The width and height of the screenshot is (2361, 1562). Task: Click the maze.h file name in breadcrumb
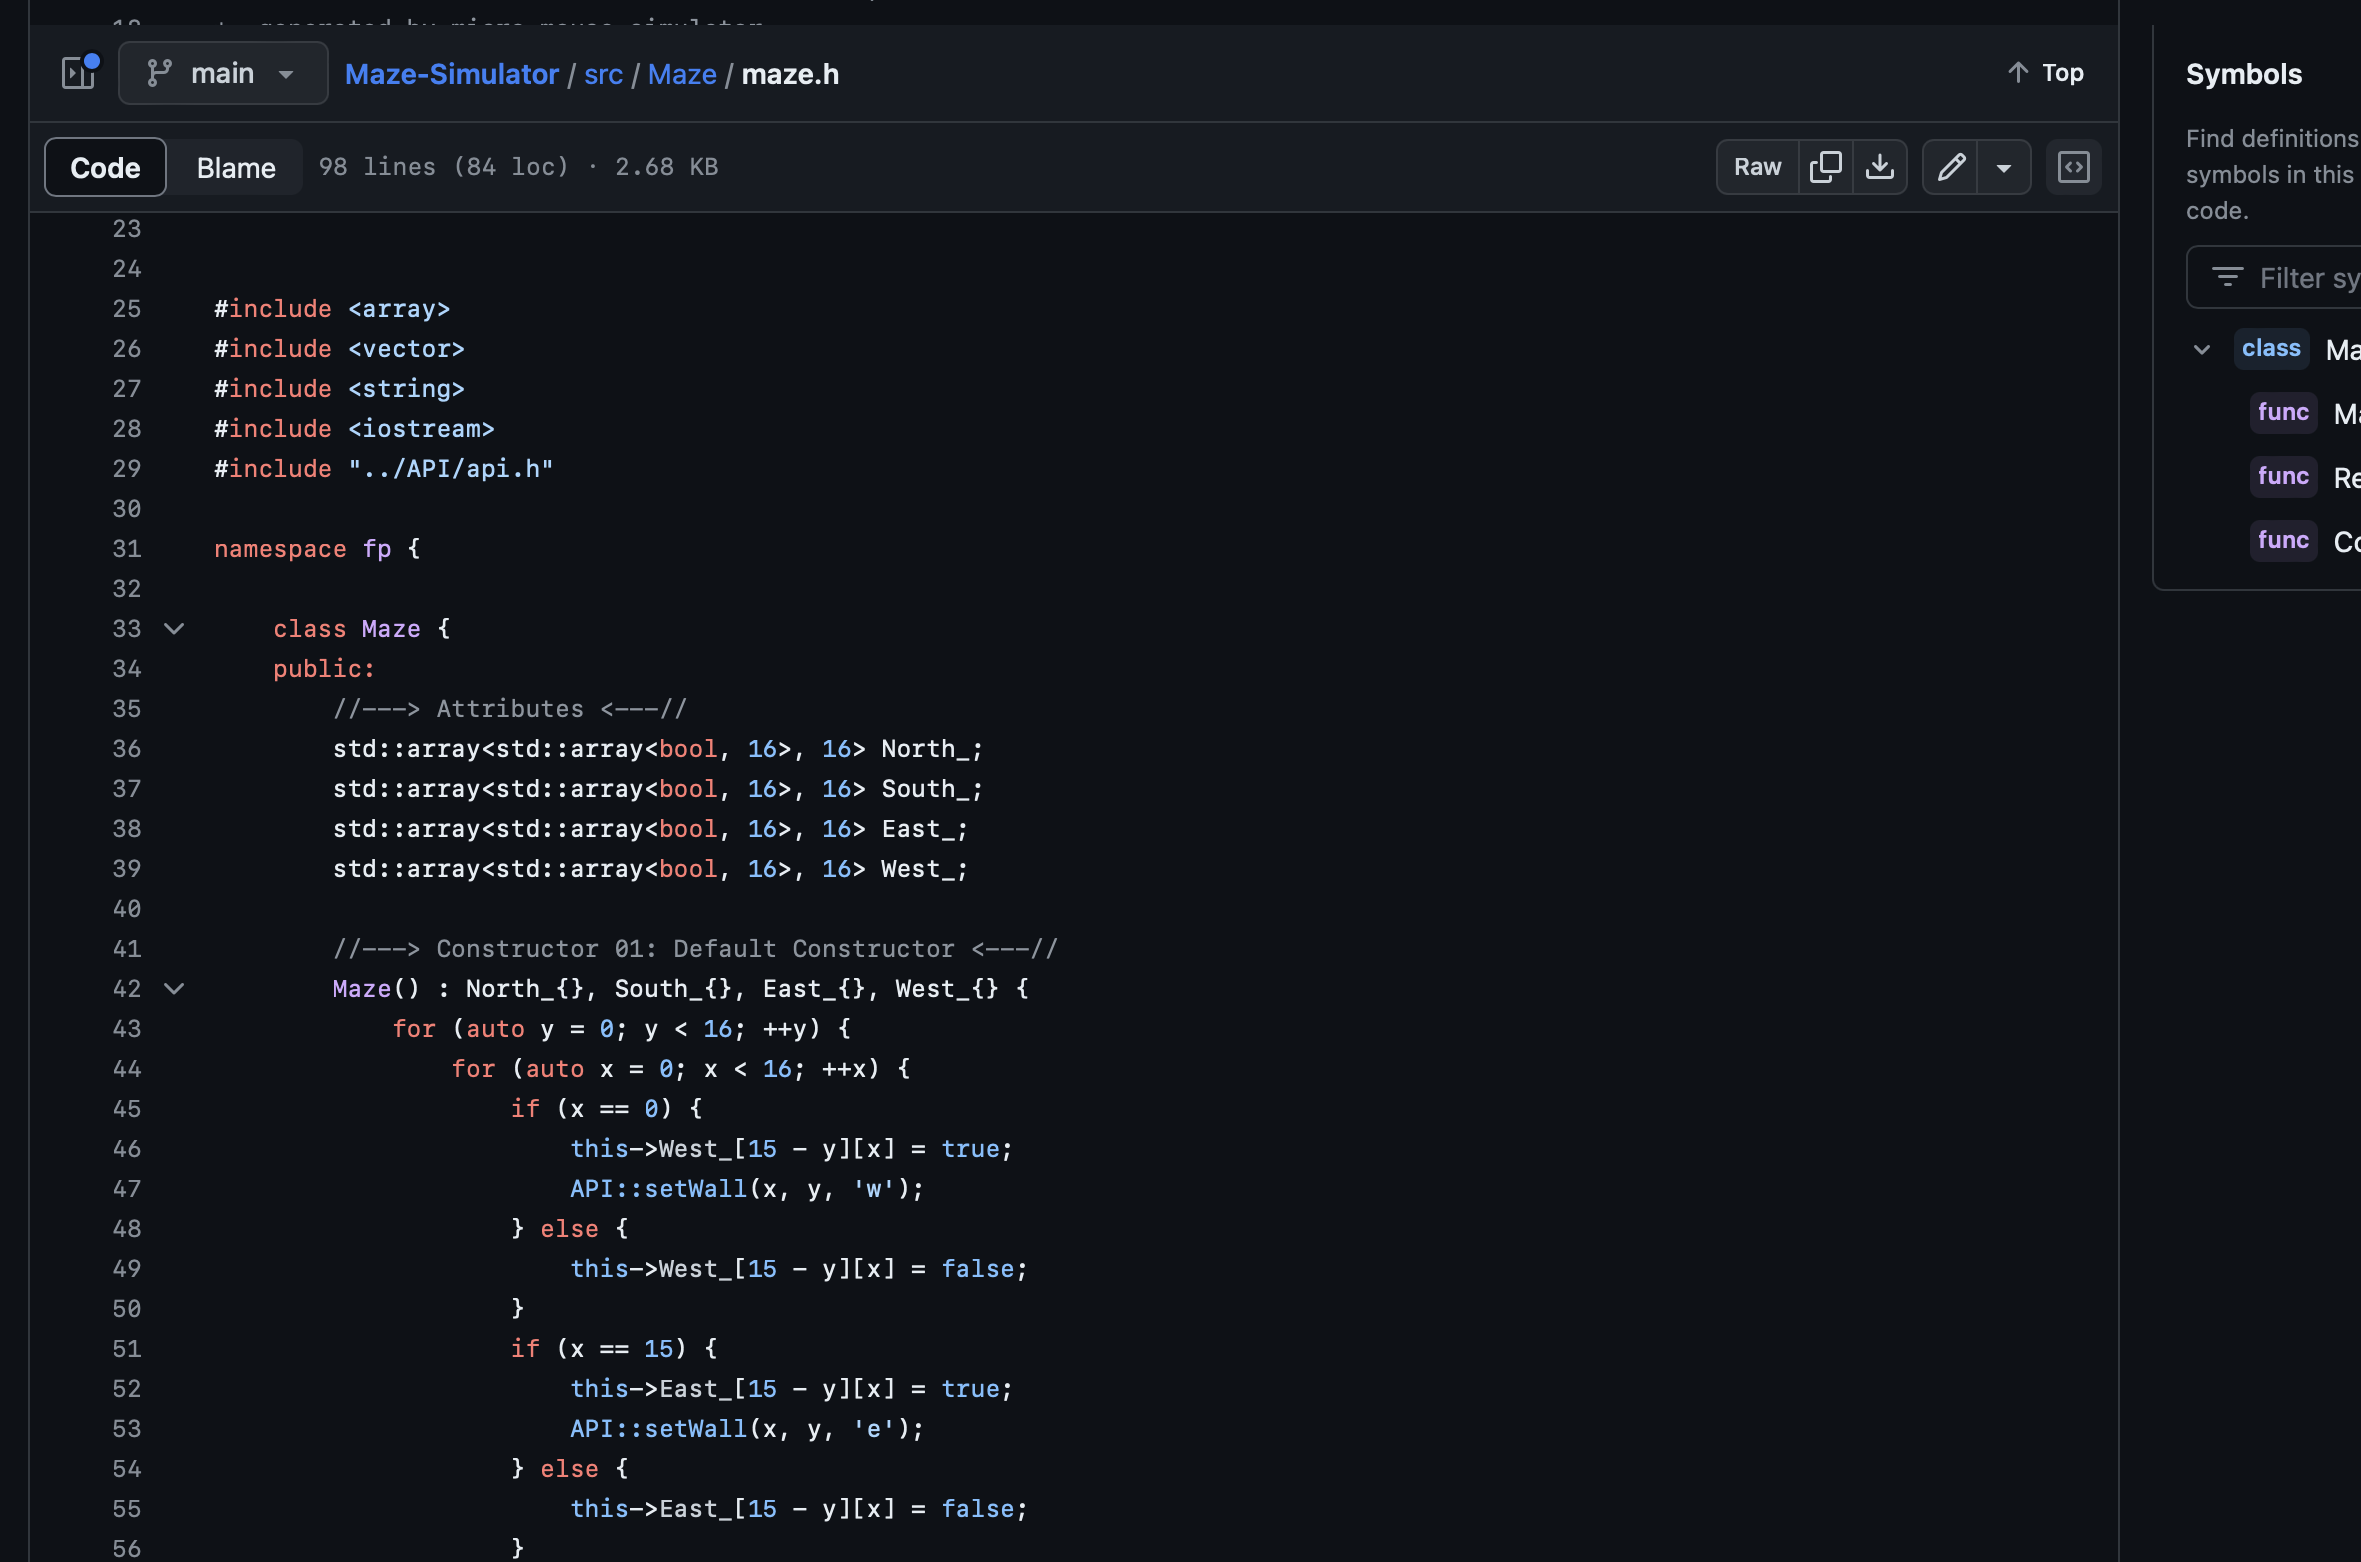point(790,74)
